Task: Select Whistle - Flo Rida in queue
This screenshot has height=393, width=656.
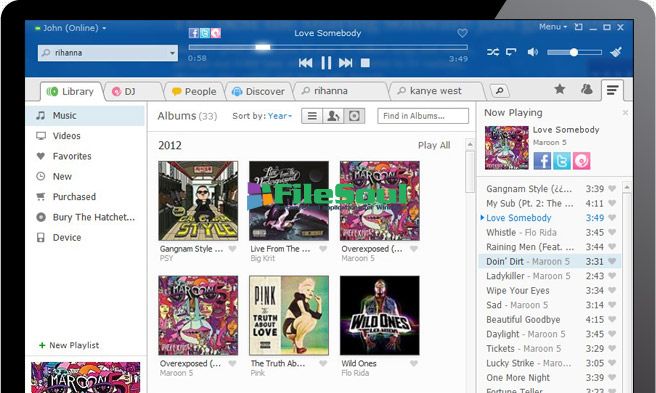Action: point(550,232)
